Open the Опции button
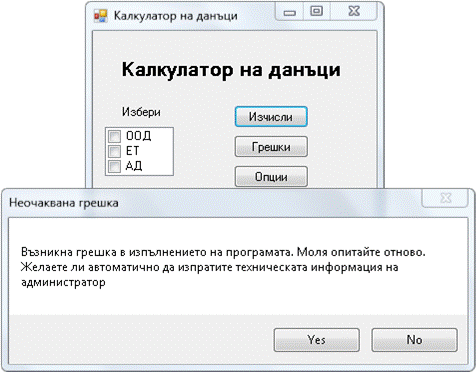 [271, 176]
